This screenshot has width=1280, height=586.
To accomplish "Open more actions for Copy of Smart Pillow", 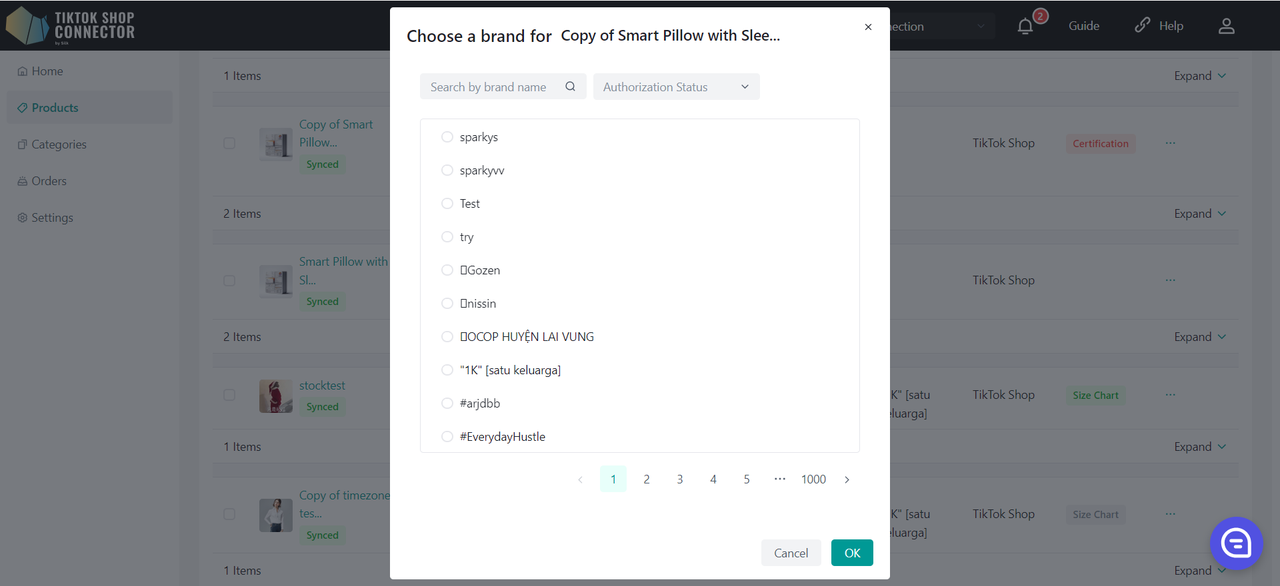I will tap(1170, 143).
